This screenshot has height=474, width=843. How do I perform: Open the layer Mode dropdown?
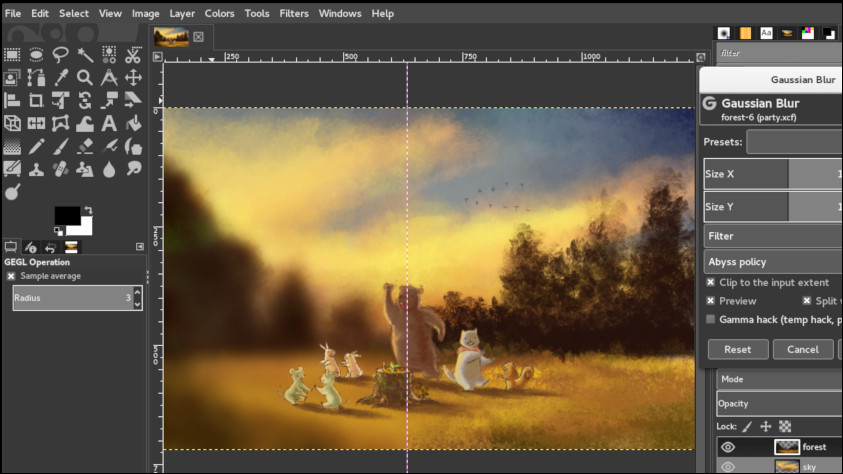[780, 379]
